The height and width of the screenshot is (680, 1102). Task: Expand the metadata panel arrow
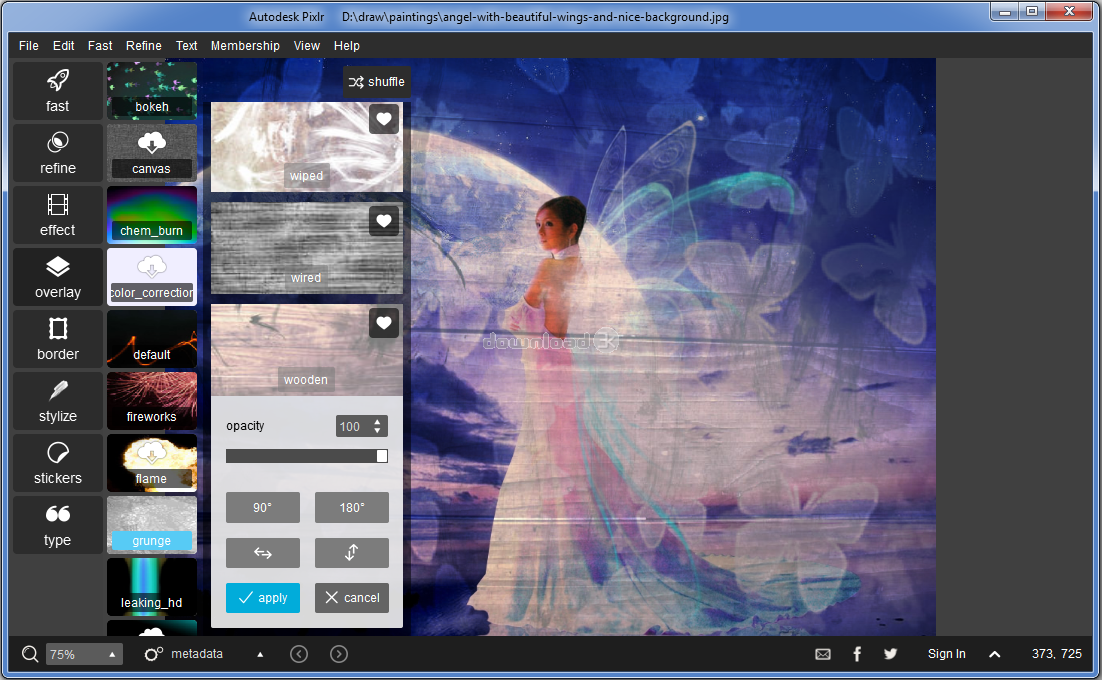coord(260,654)
